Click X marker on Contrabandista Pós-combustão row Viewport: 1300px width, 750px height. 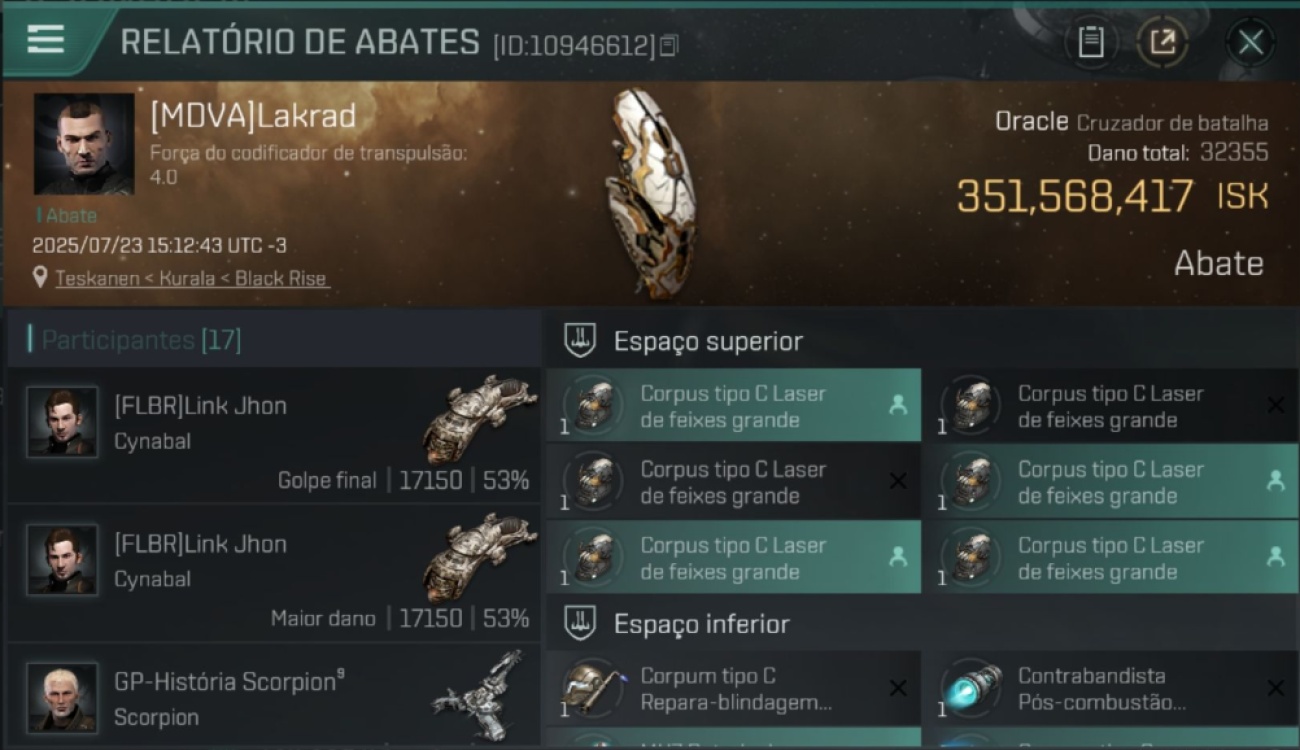[x=1275, y=688]
